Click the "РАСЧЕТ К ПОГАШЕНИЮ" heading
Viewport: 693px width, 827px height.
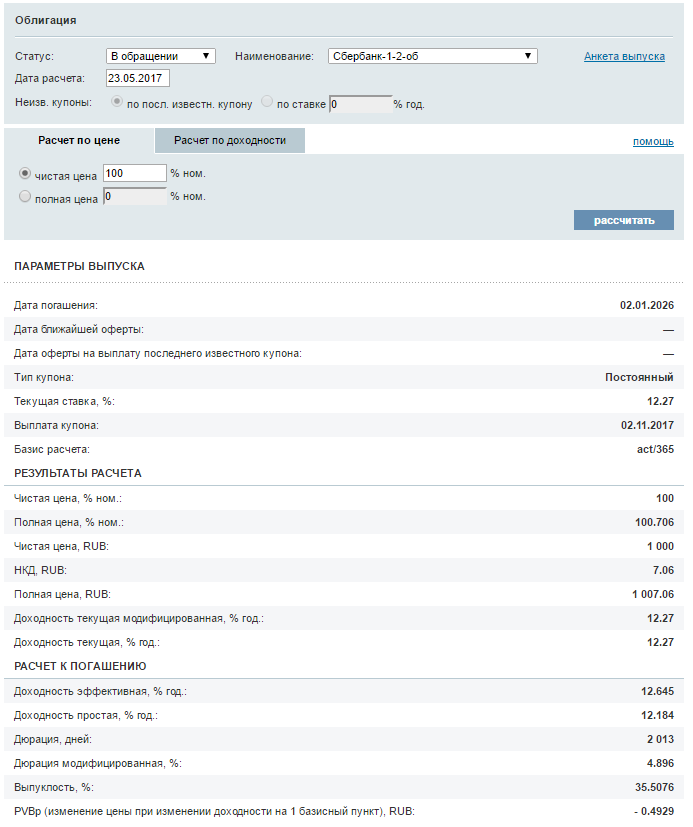coord(80,666)
